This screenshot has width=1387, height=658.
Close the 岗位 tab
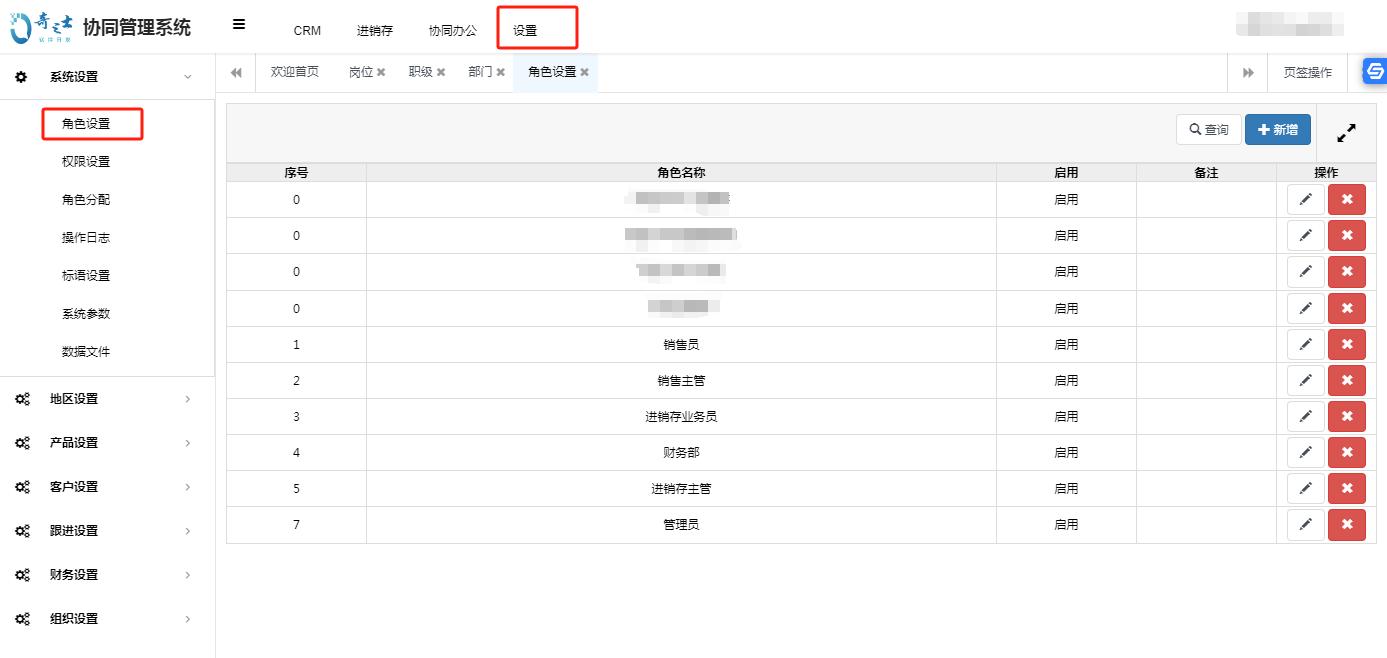coord(381,73)
